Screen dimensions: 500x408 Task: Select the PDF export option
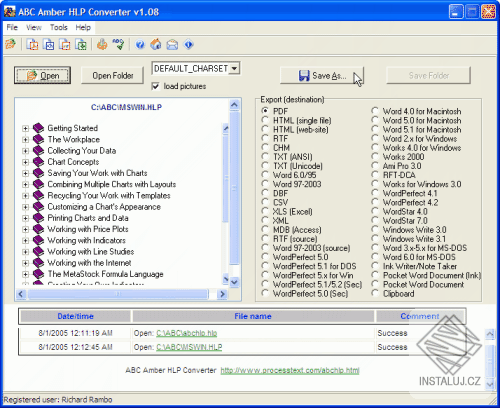[x=265, y=111]
